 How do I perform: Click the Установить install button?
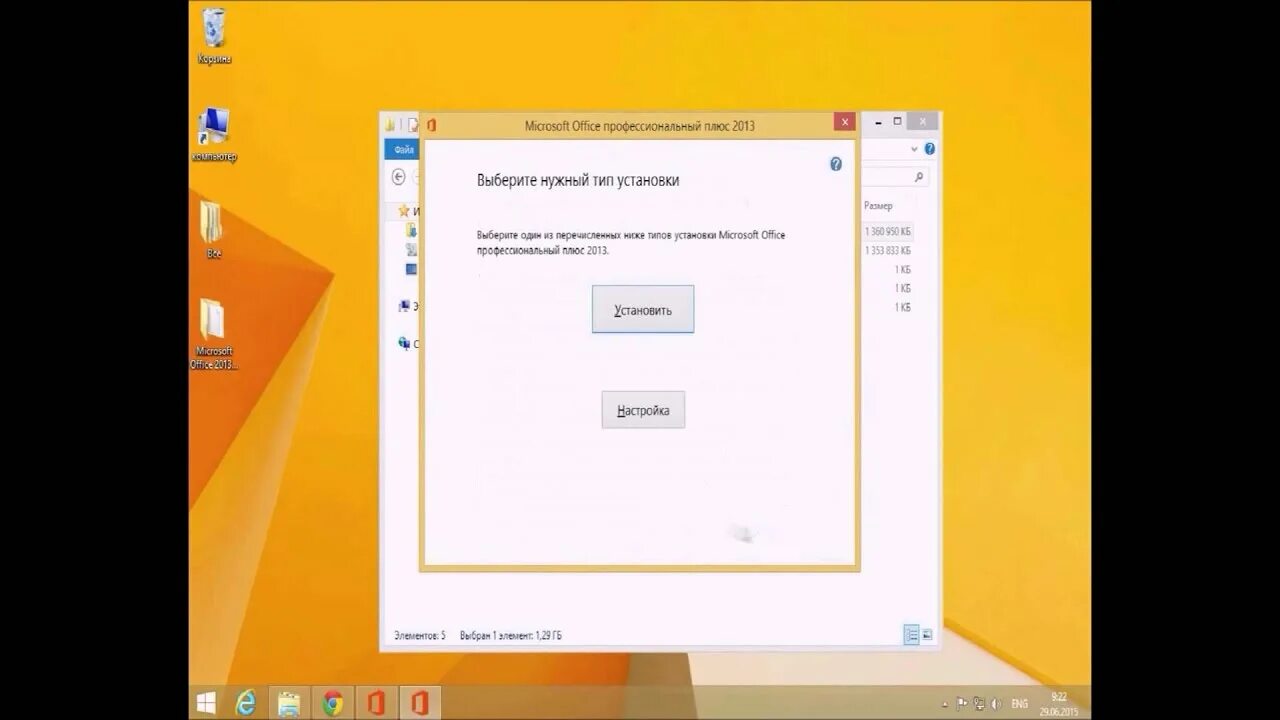pos(643,310)
